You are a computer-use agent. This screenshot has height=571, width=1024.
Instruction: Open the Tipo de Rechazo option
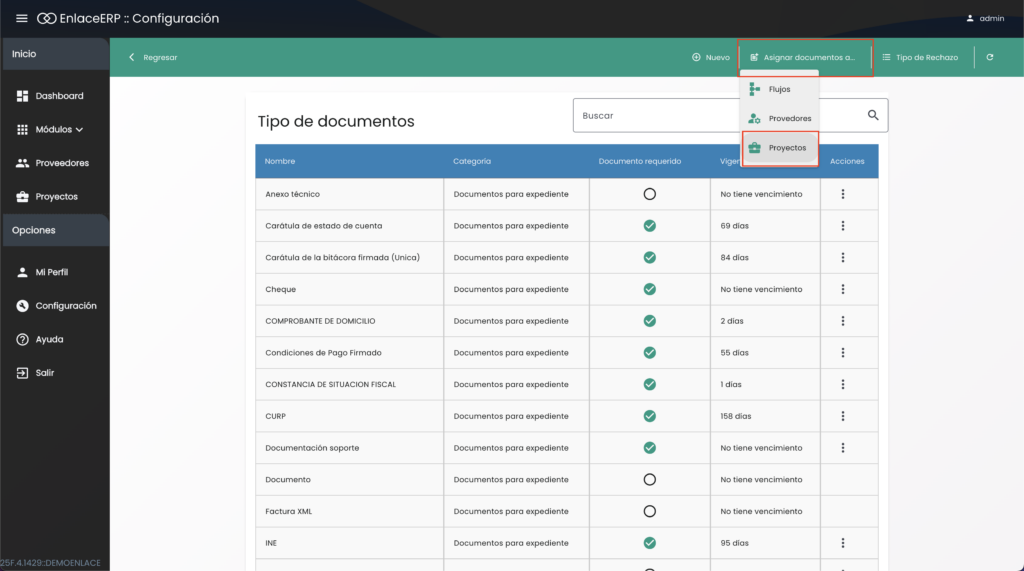point(920,58)
